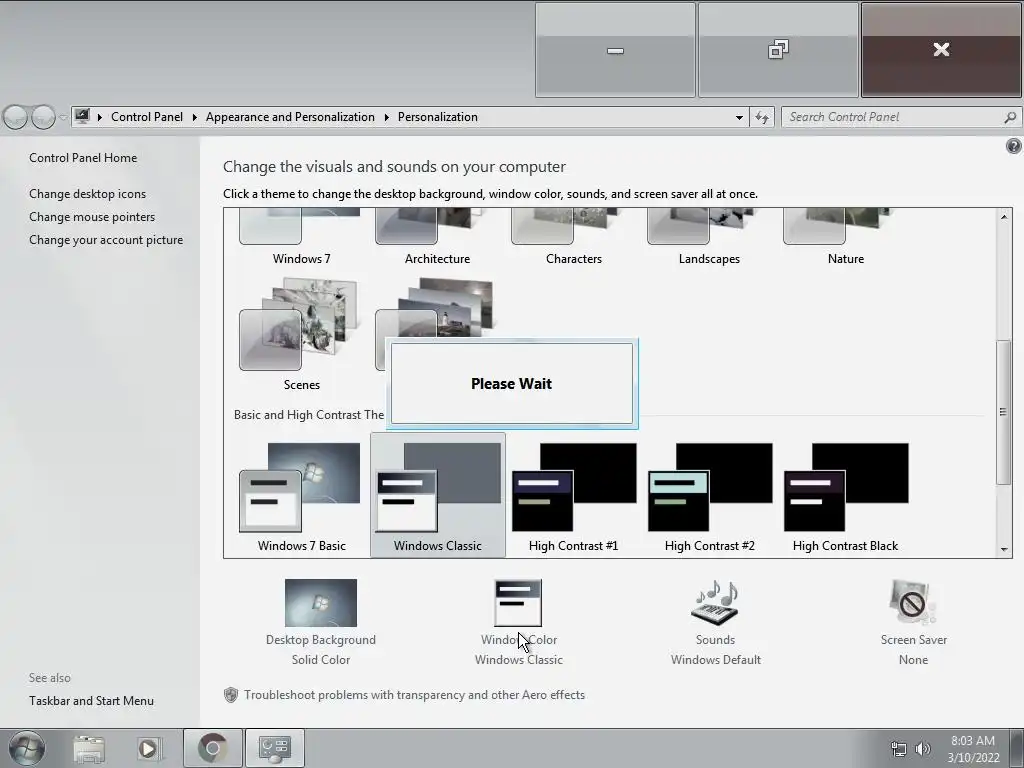Restore down the Personalization window
The height and width of the screenshot is (768, 1024).
(x=778, y=50)
